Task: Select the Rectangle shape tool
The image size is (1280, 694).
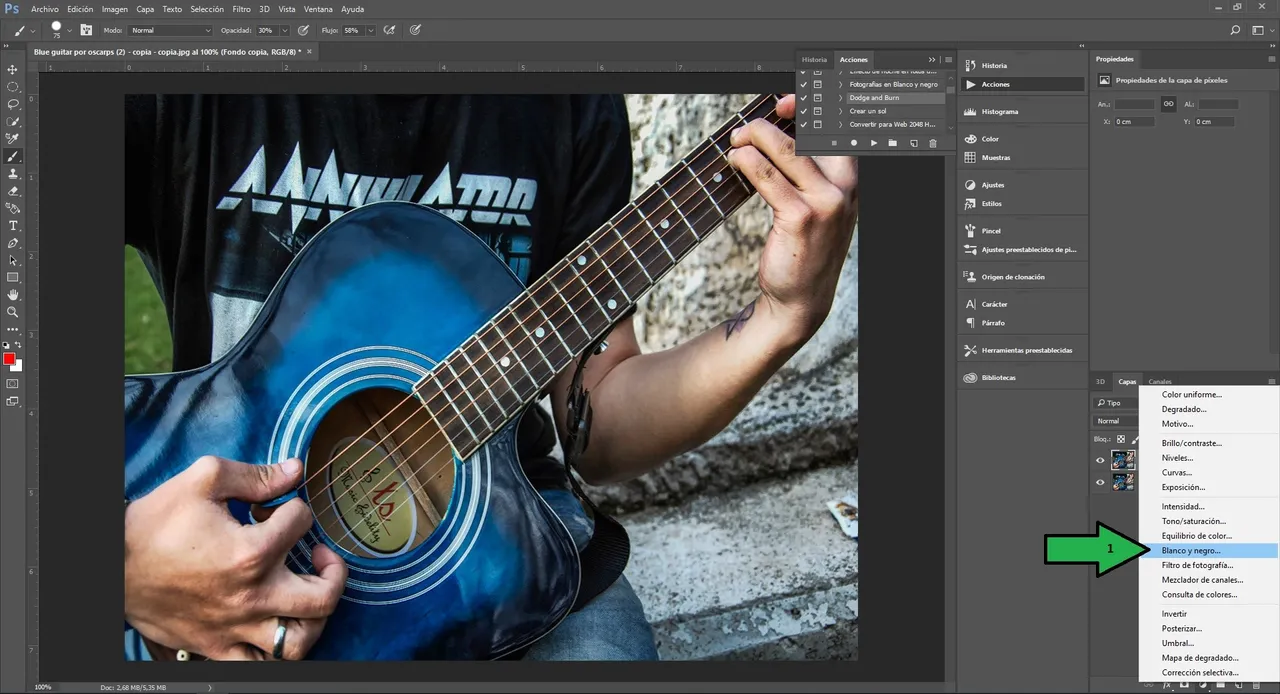Action: [x=13, y=277]
